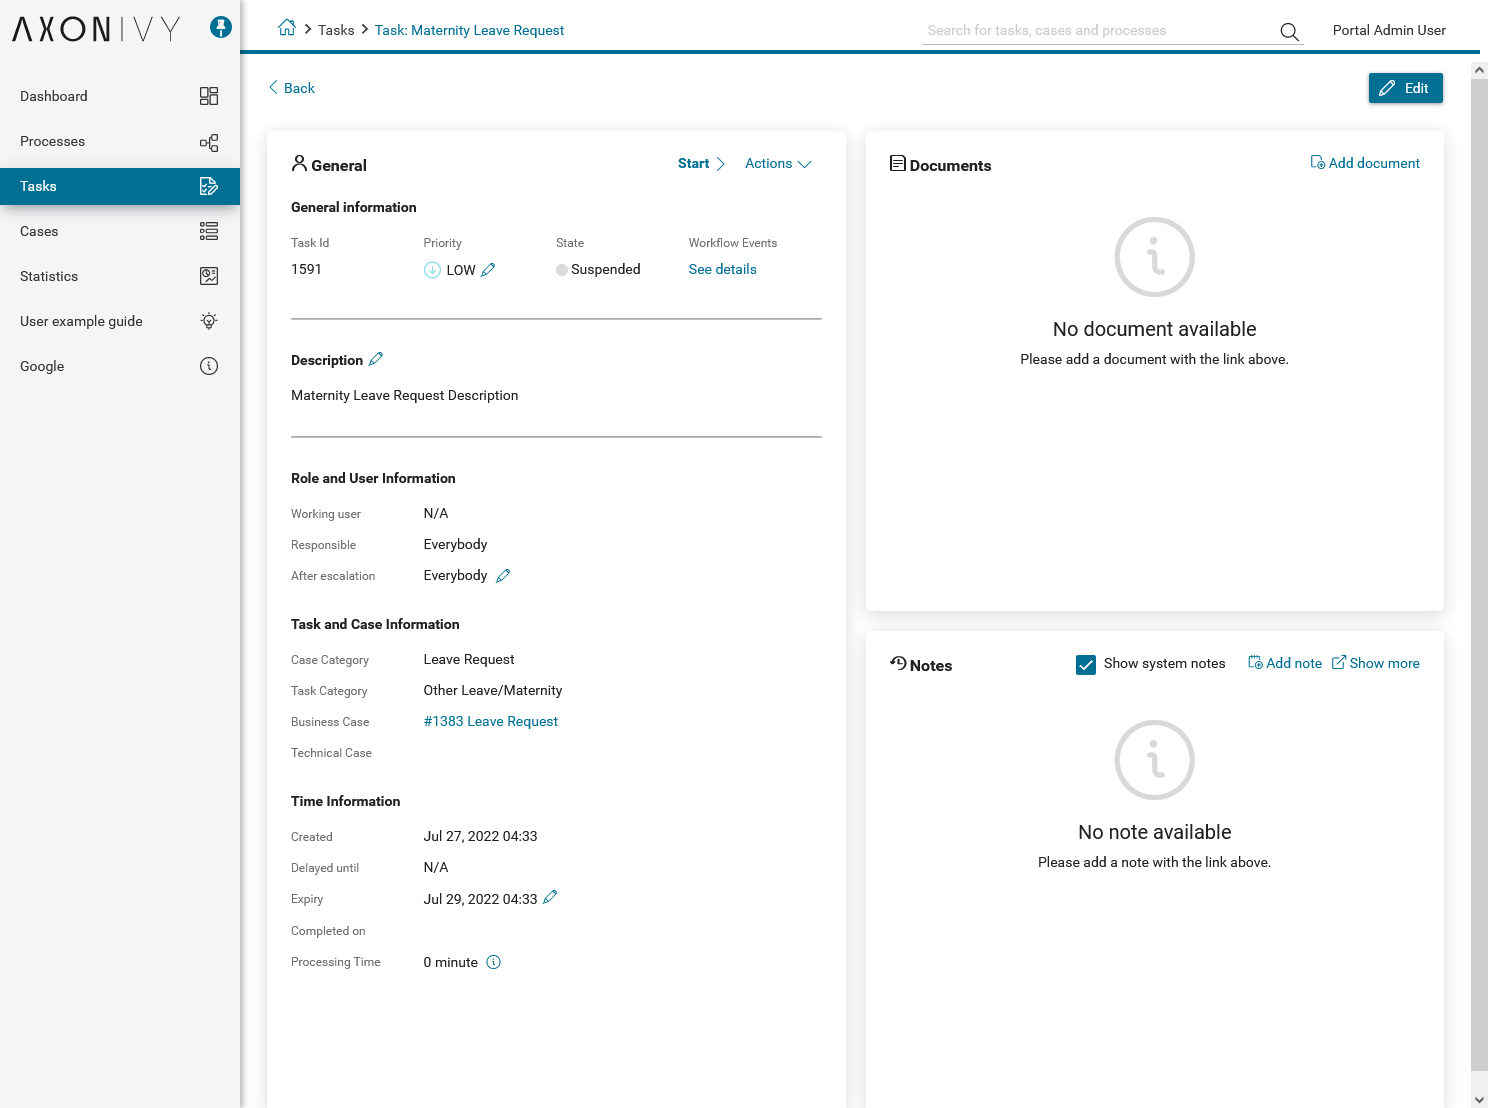Click the Start task link with its chevron

[701, 164]
